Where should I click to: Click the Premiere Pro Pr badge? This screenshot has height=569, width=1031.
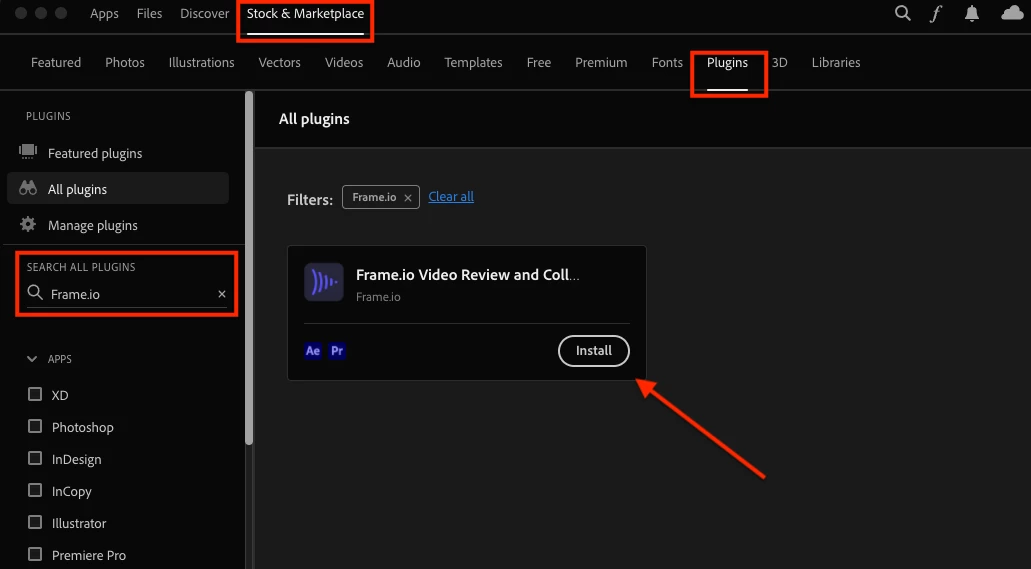point(337,351)
